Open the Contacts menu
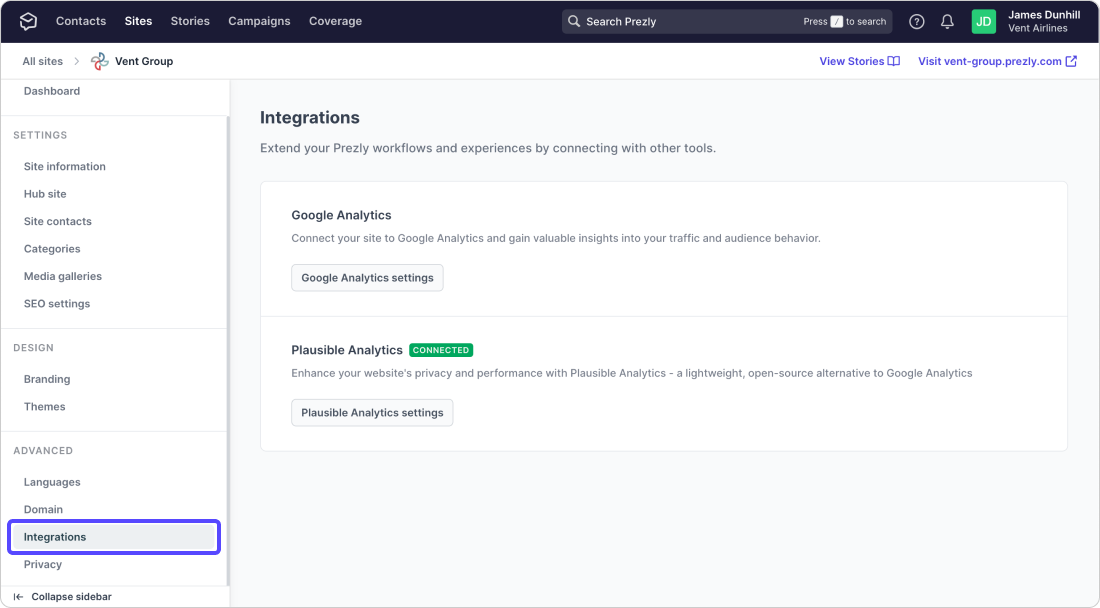 (81, 21)
